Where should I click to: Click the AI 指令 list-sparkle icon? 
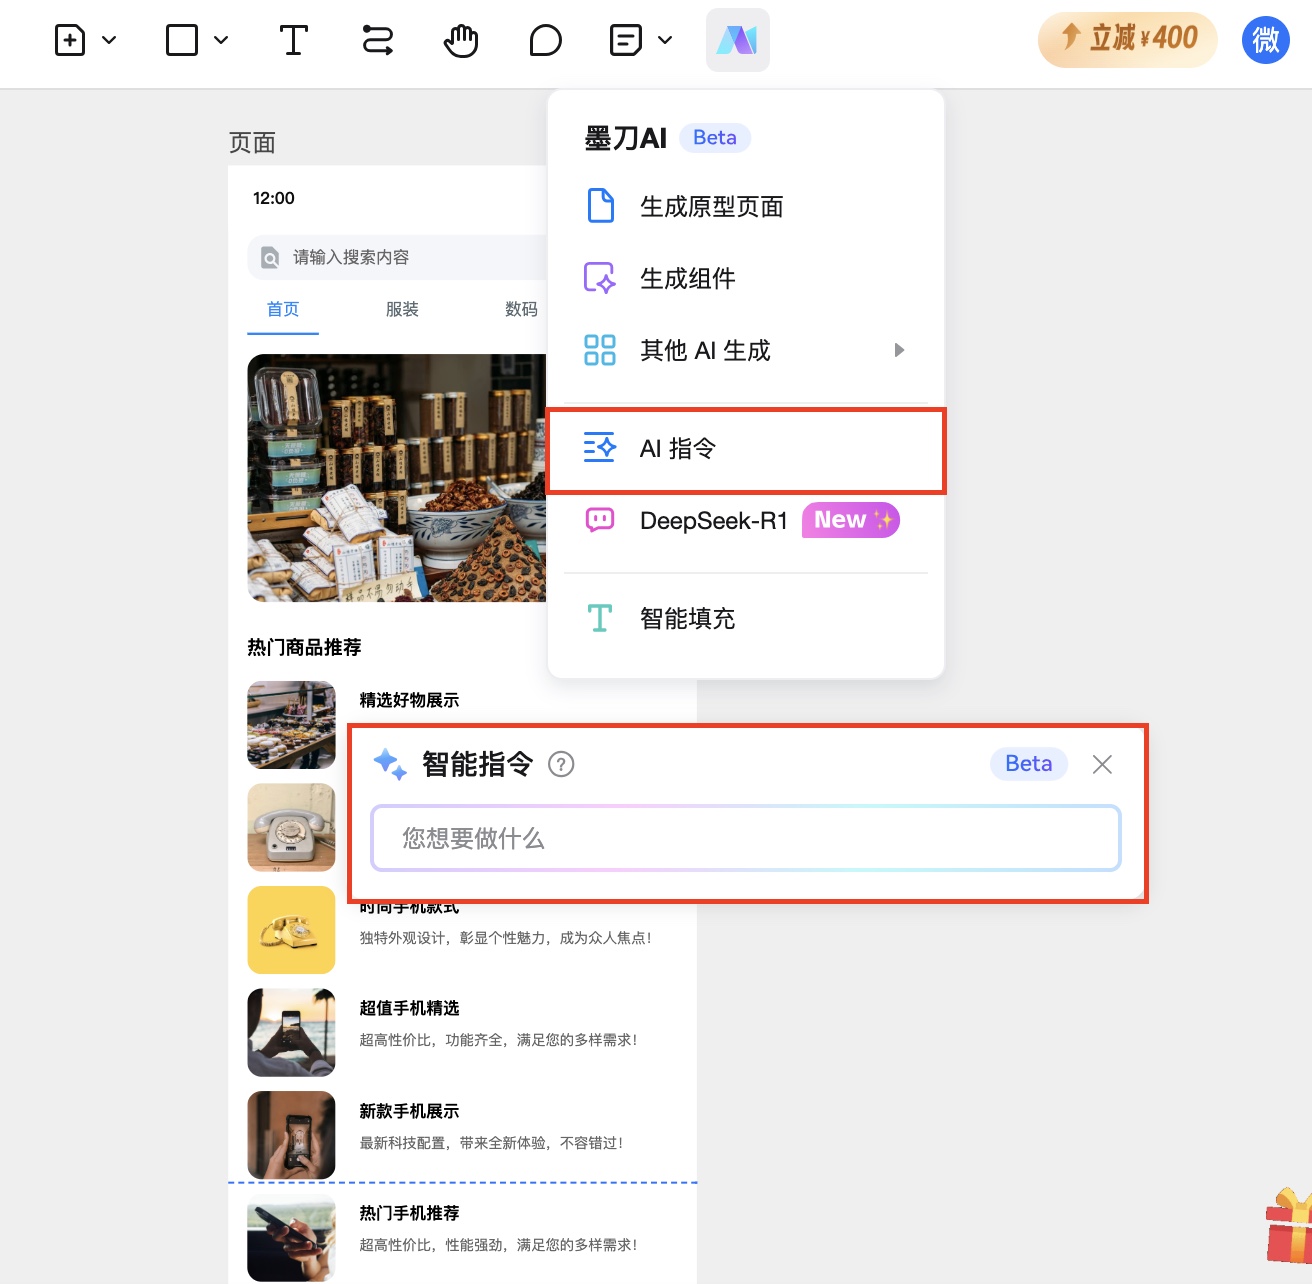(600, 448)
